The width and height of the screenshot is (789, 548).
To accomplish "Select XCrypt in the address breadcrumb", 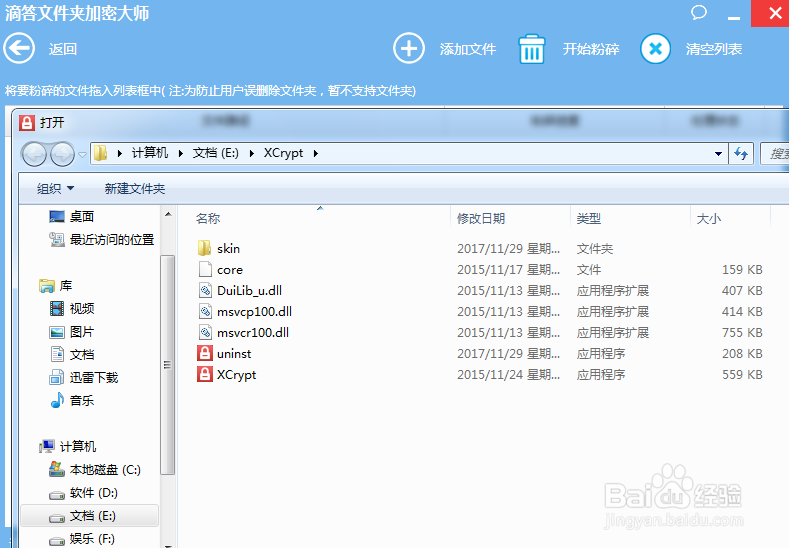I will (x=283, y=153).
